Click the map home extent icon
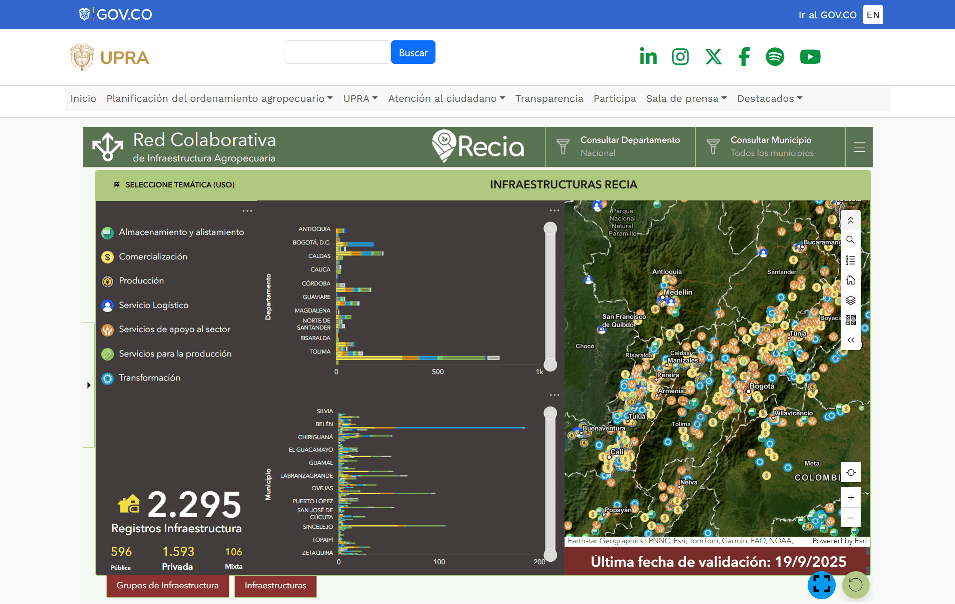Image resolution: width=955 pixels, height=604 pixels. tap(850, 280)
